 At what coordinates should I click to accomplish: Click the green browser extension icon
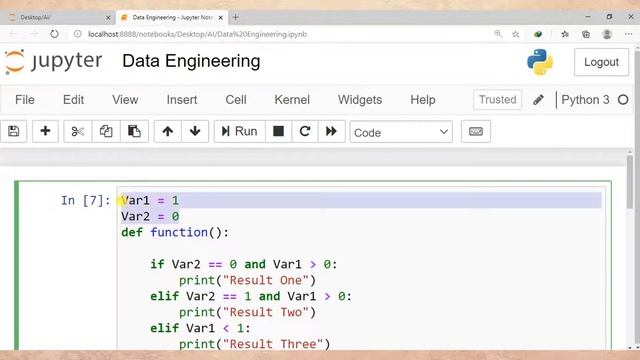tap(538, 34)
